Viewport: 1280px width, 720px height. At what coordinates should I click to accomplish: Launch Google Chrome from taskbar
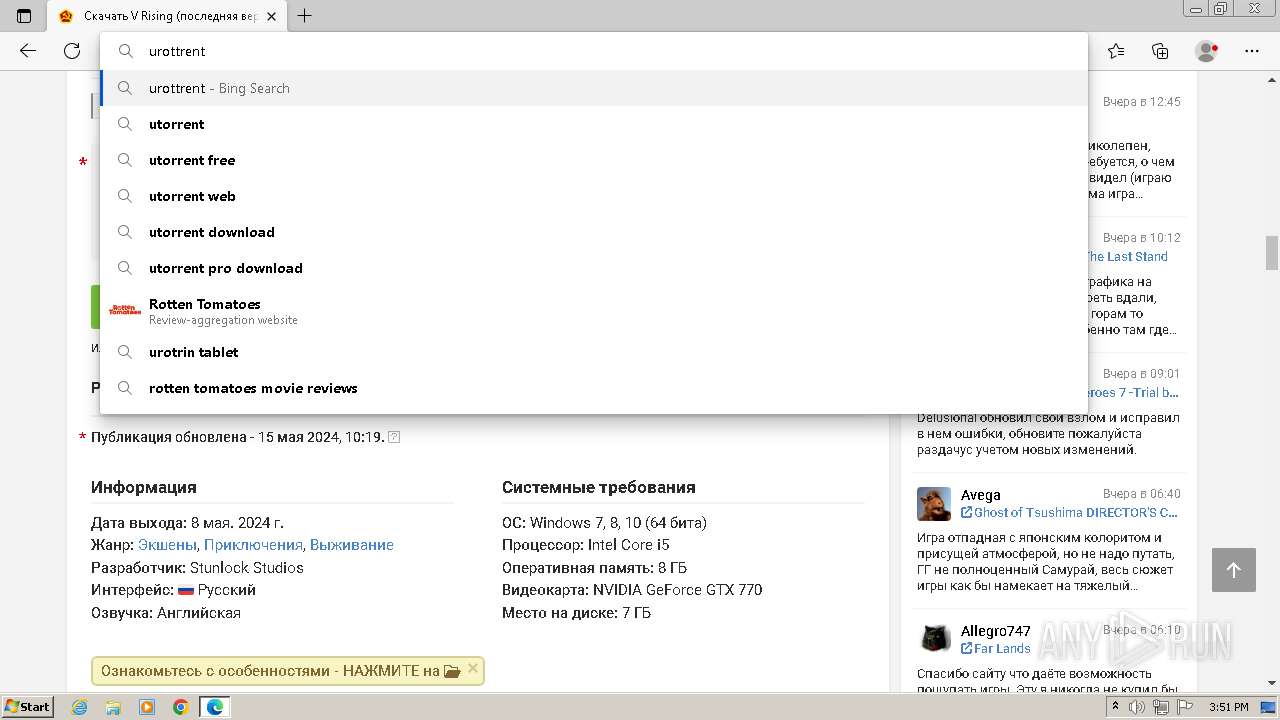click(181, 707)
